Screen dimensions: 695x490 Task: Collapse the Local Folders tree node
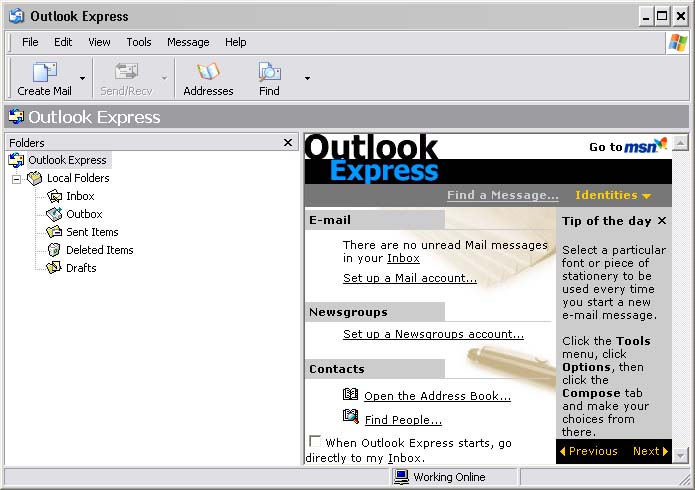[x=16, y=180]
